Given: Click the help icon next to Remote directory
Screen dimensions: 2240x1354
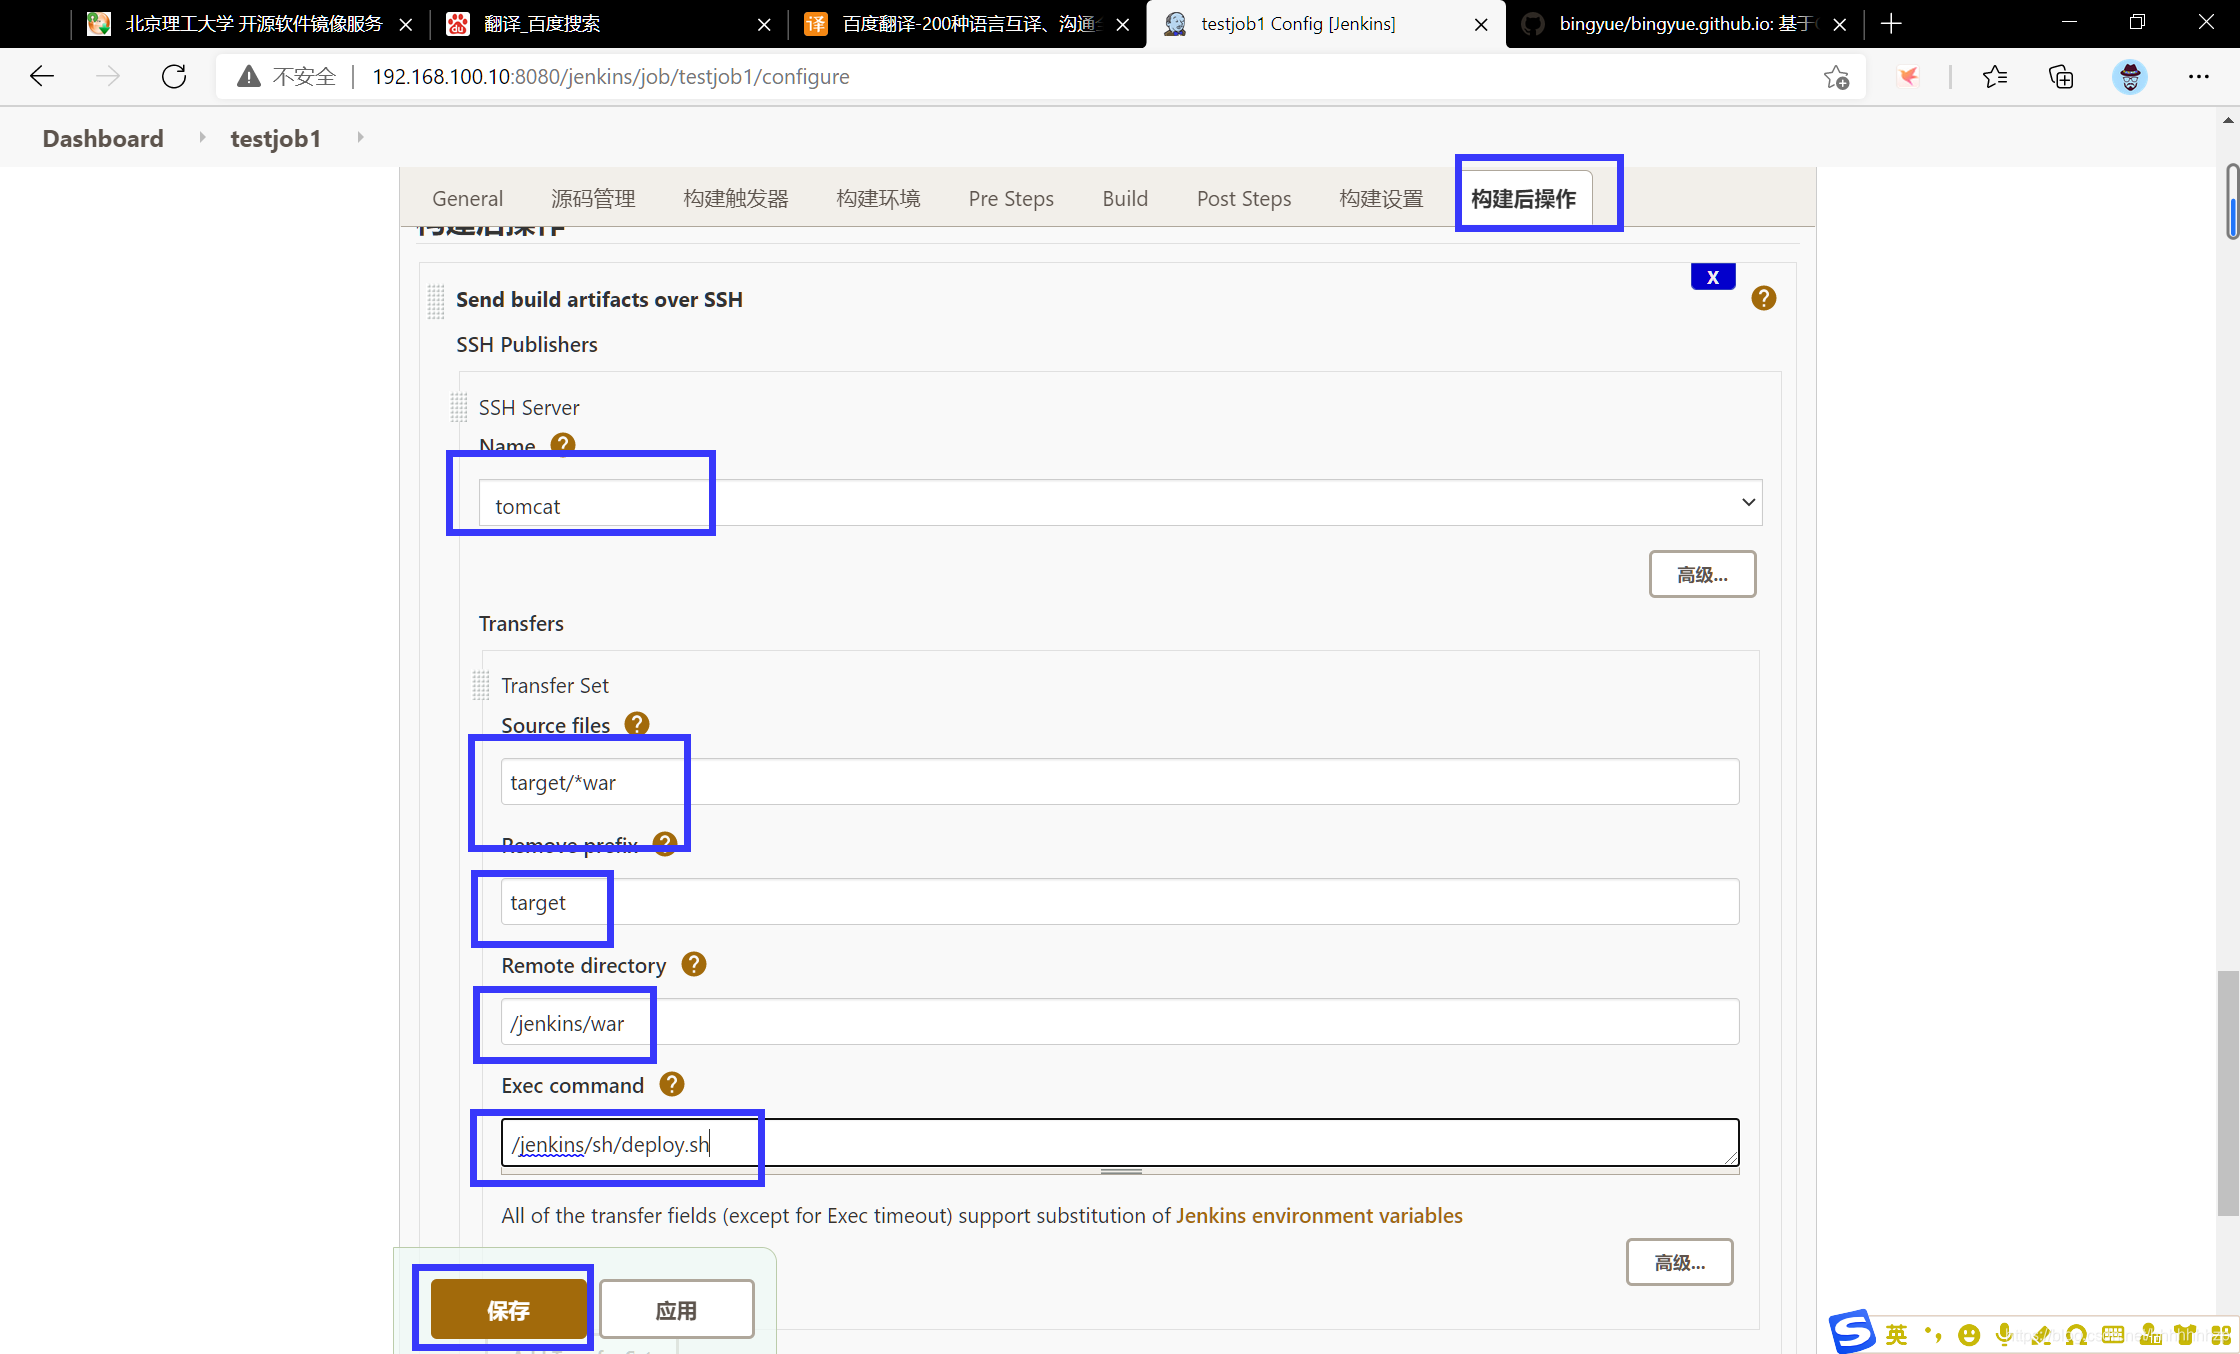Looking at the screenshot, I should tap(694, 965).
